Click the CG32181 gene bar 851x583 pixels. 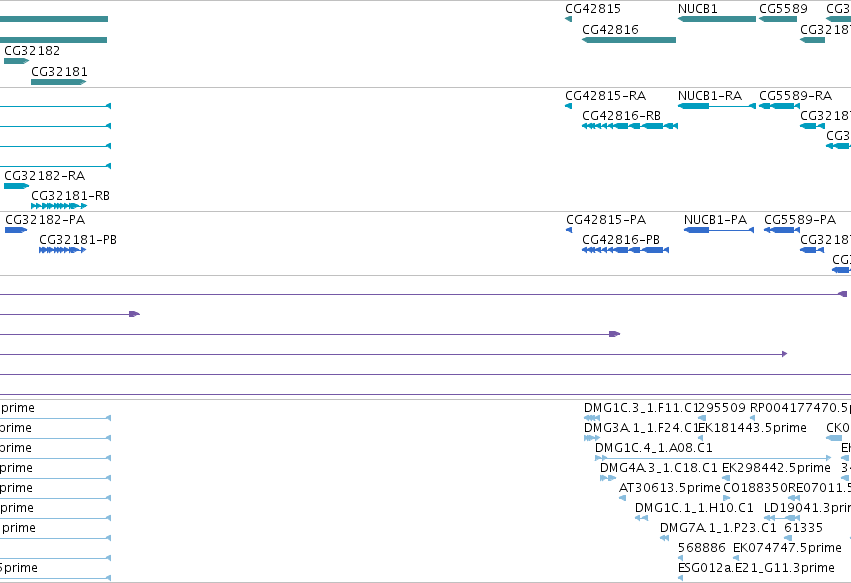(59, 82)
